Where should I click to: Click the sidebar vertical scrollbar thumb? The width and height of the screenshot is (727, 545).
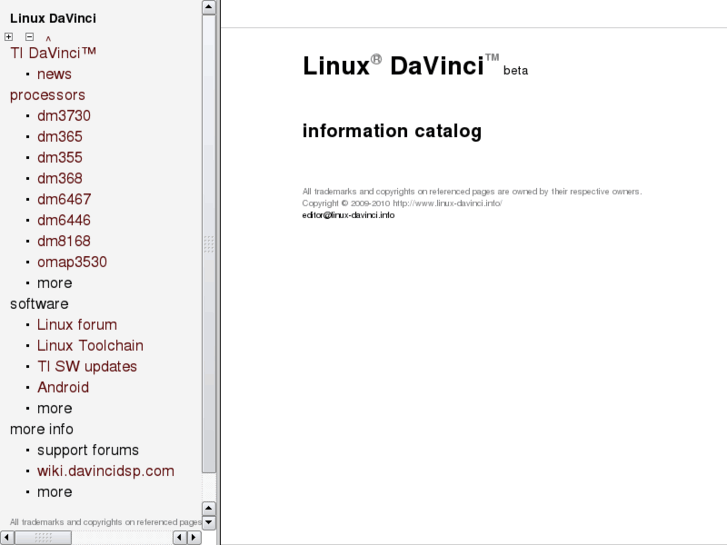tap(209, 244)
